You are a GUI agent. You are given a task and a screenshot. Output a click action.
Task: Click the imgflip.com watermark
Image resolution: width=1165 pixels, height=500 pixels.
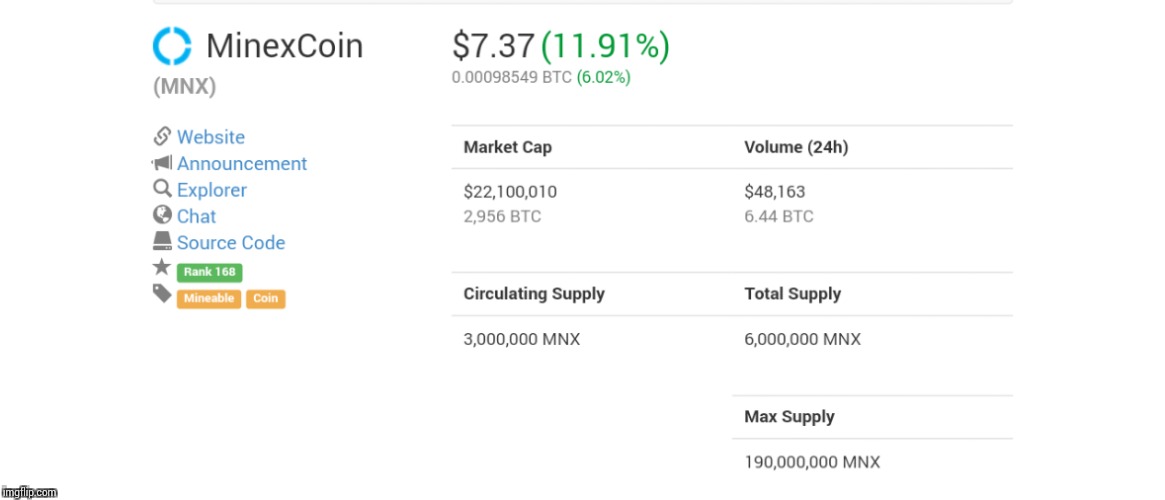point(30,492)
